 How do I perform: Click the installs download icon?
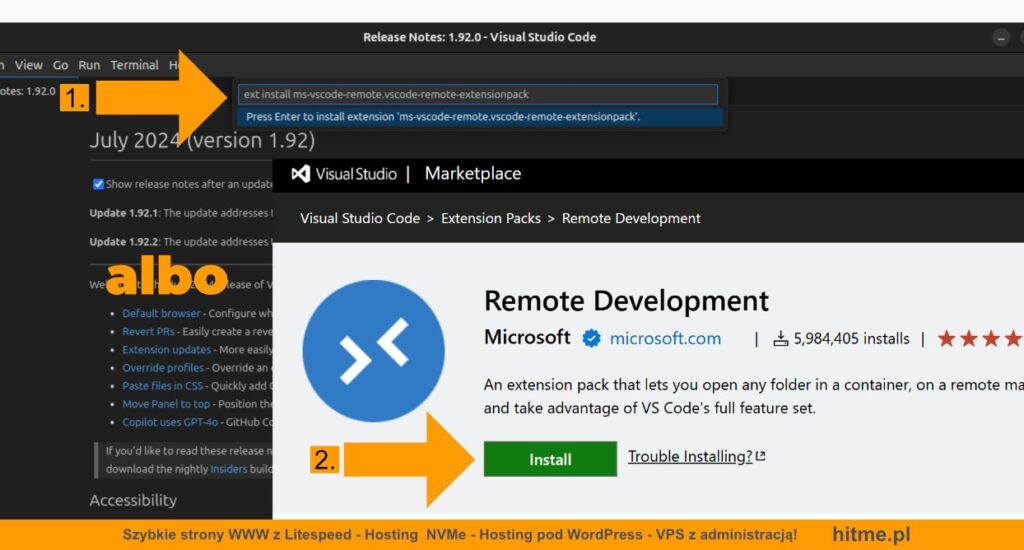[x=780, y=338]
